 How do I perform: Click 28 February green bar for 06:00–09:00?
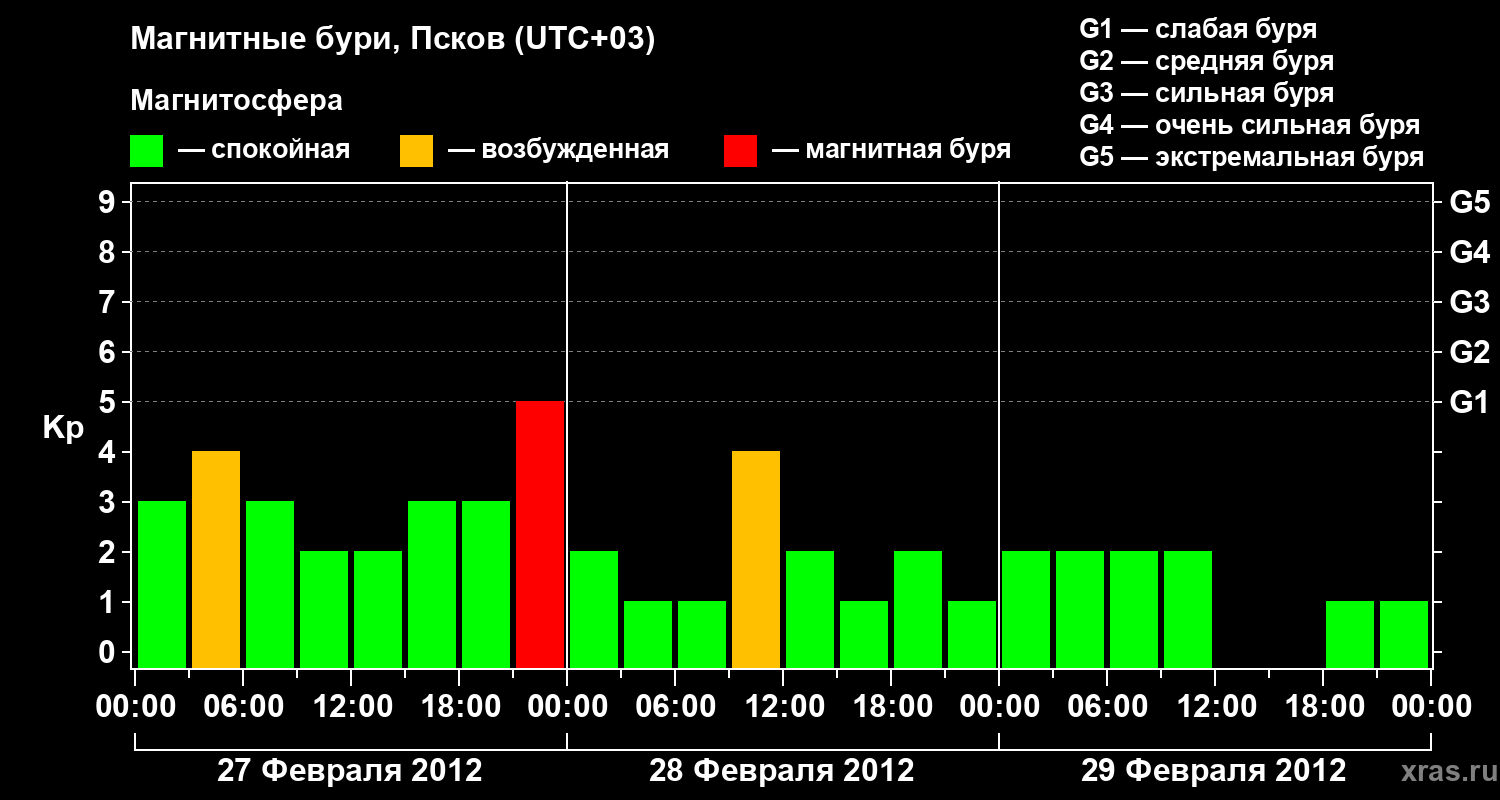pos(702,635)
